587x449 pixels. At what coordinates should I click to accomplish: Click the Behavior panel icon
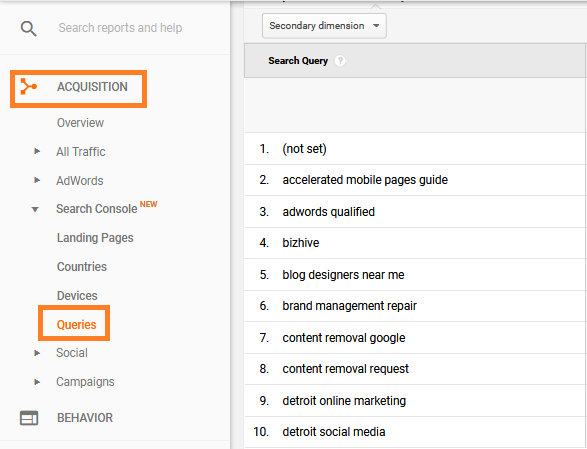pyautogui.click(x=29, y=418)
